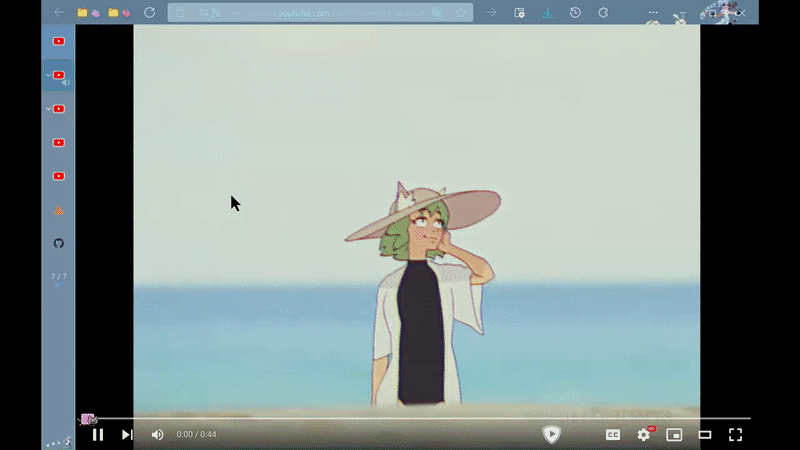Open the extensions puzzle icon

[603, 12]
